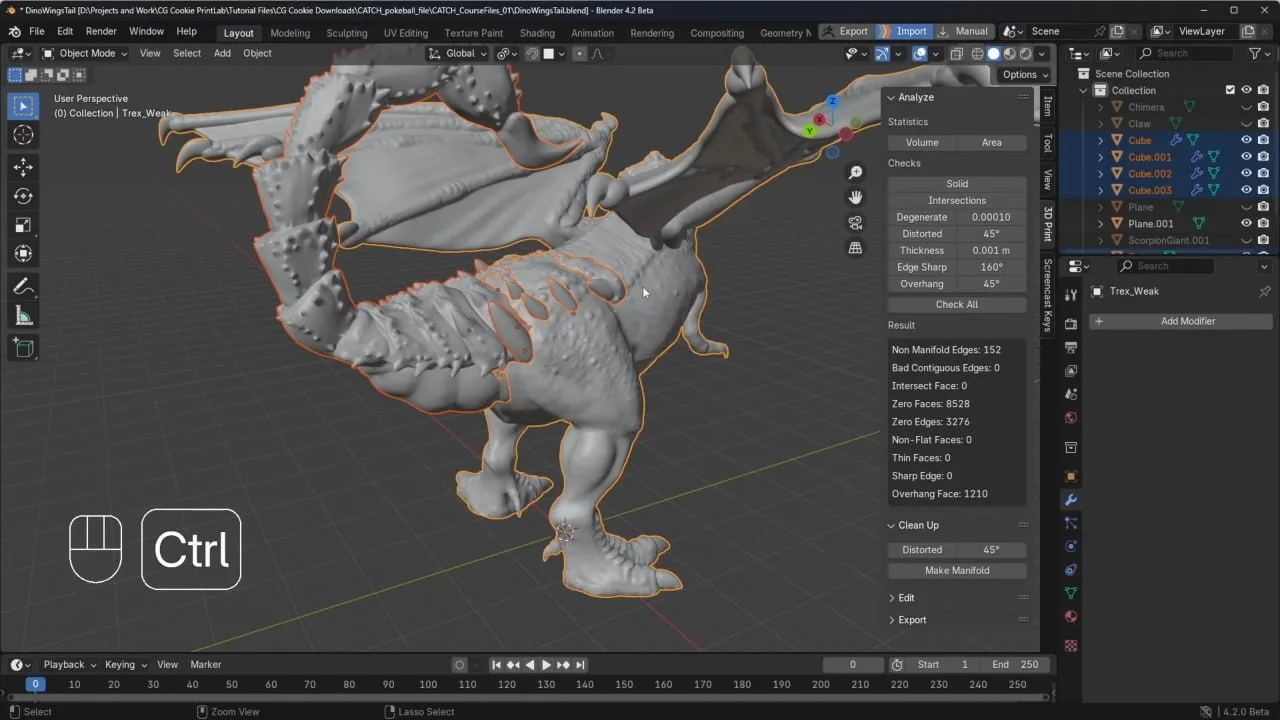Open the Material properties tab icon
The image size is (1280, 720).
[1071, 616]
